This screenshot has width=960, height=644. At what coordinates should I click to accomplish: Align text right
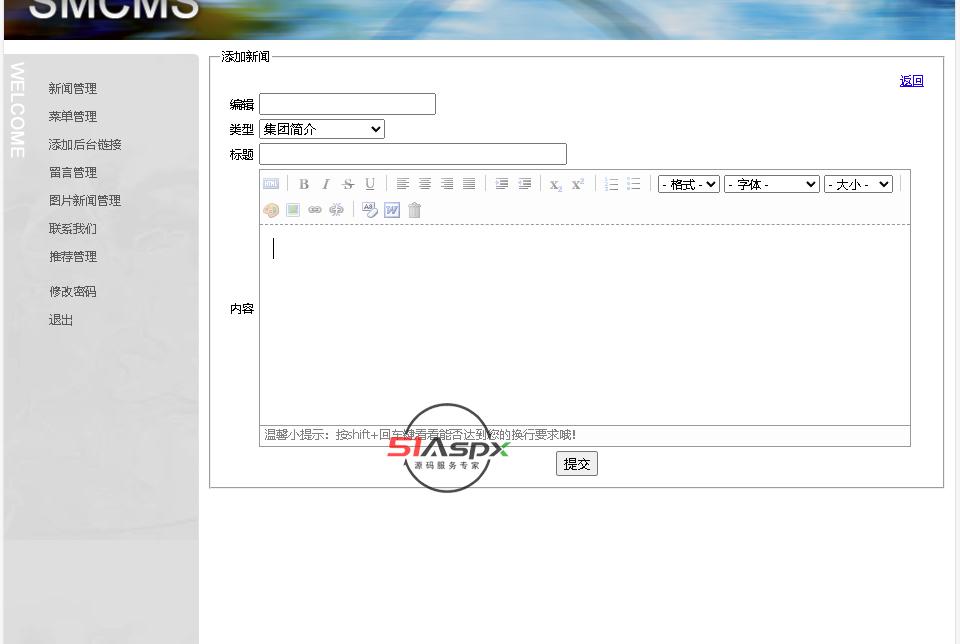tap(447, 184)
